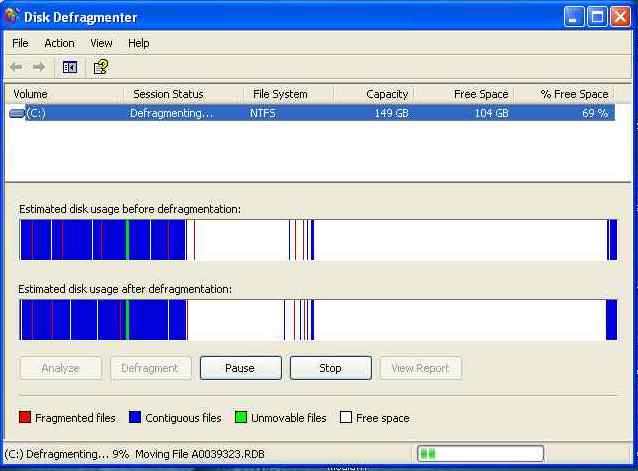Click the blue Contiguous files swatch

point(135,417)
